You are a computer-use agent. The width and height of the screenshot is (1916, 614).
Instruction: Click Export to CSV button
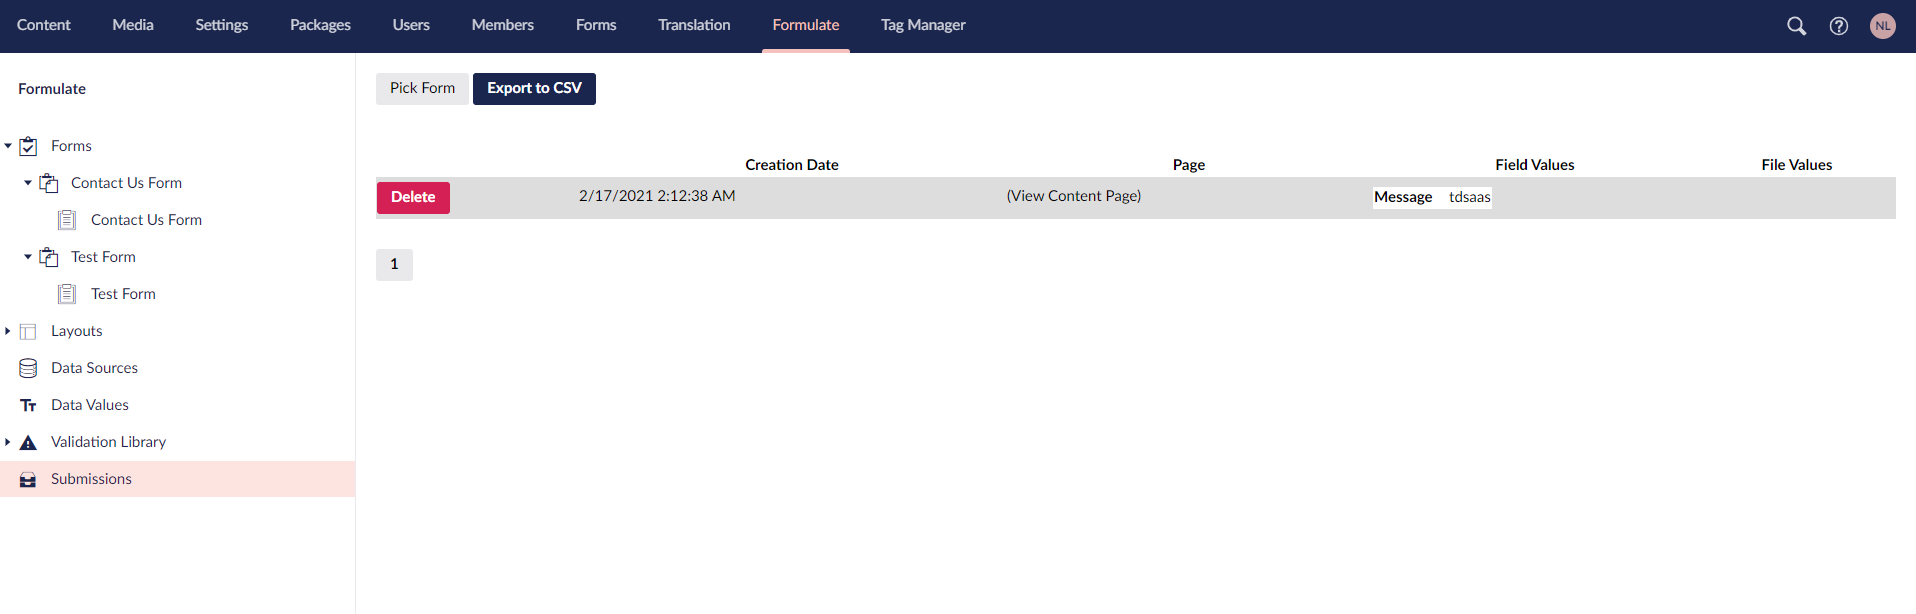(x=534, y=88)
